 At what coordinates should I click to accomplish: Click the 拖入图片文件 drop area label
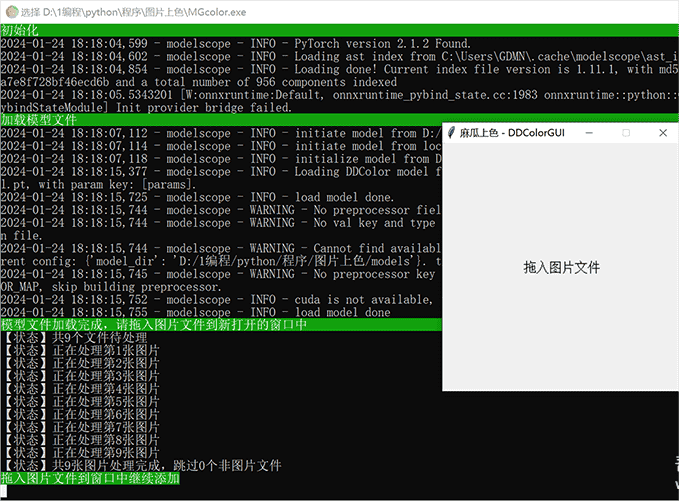561,267
